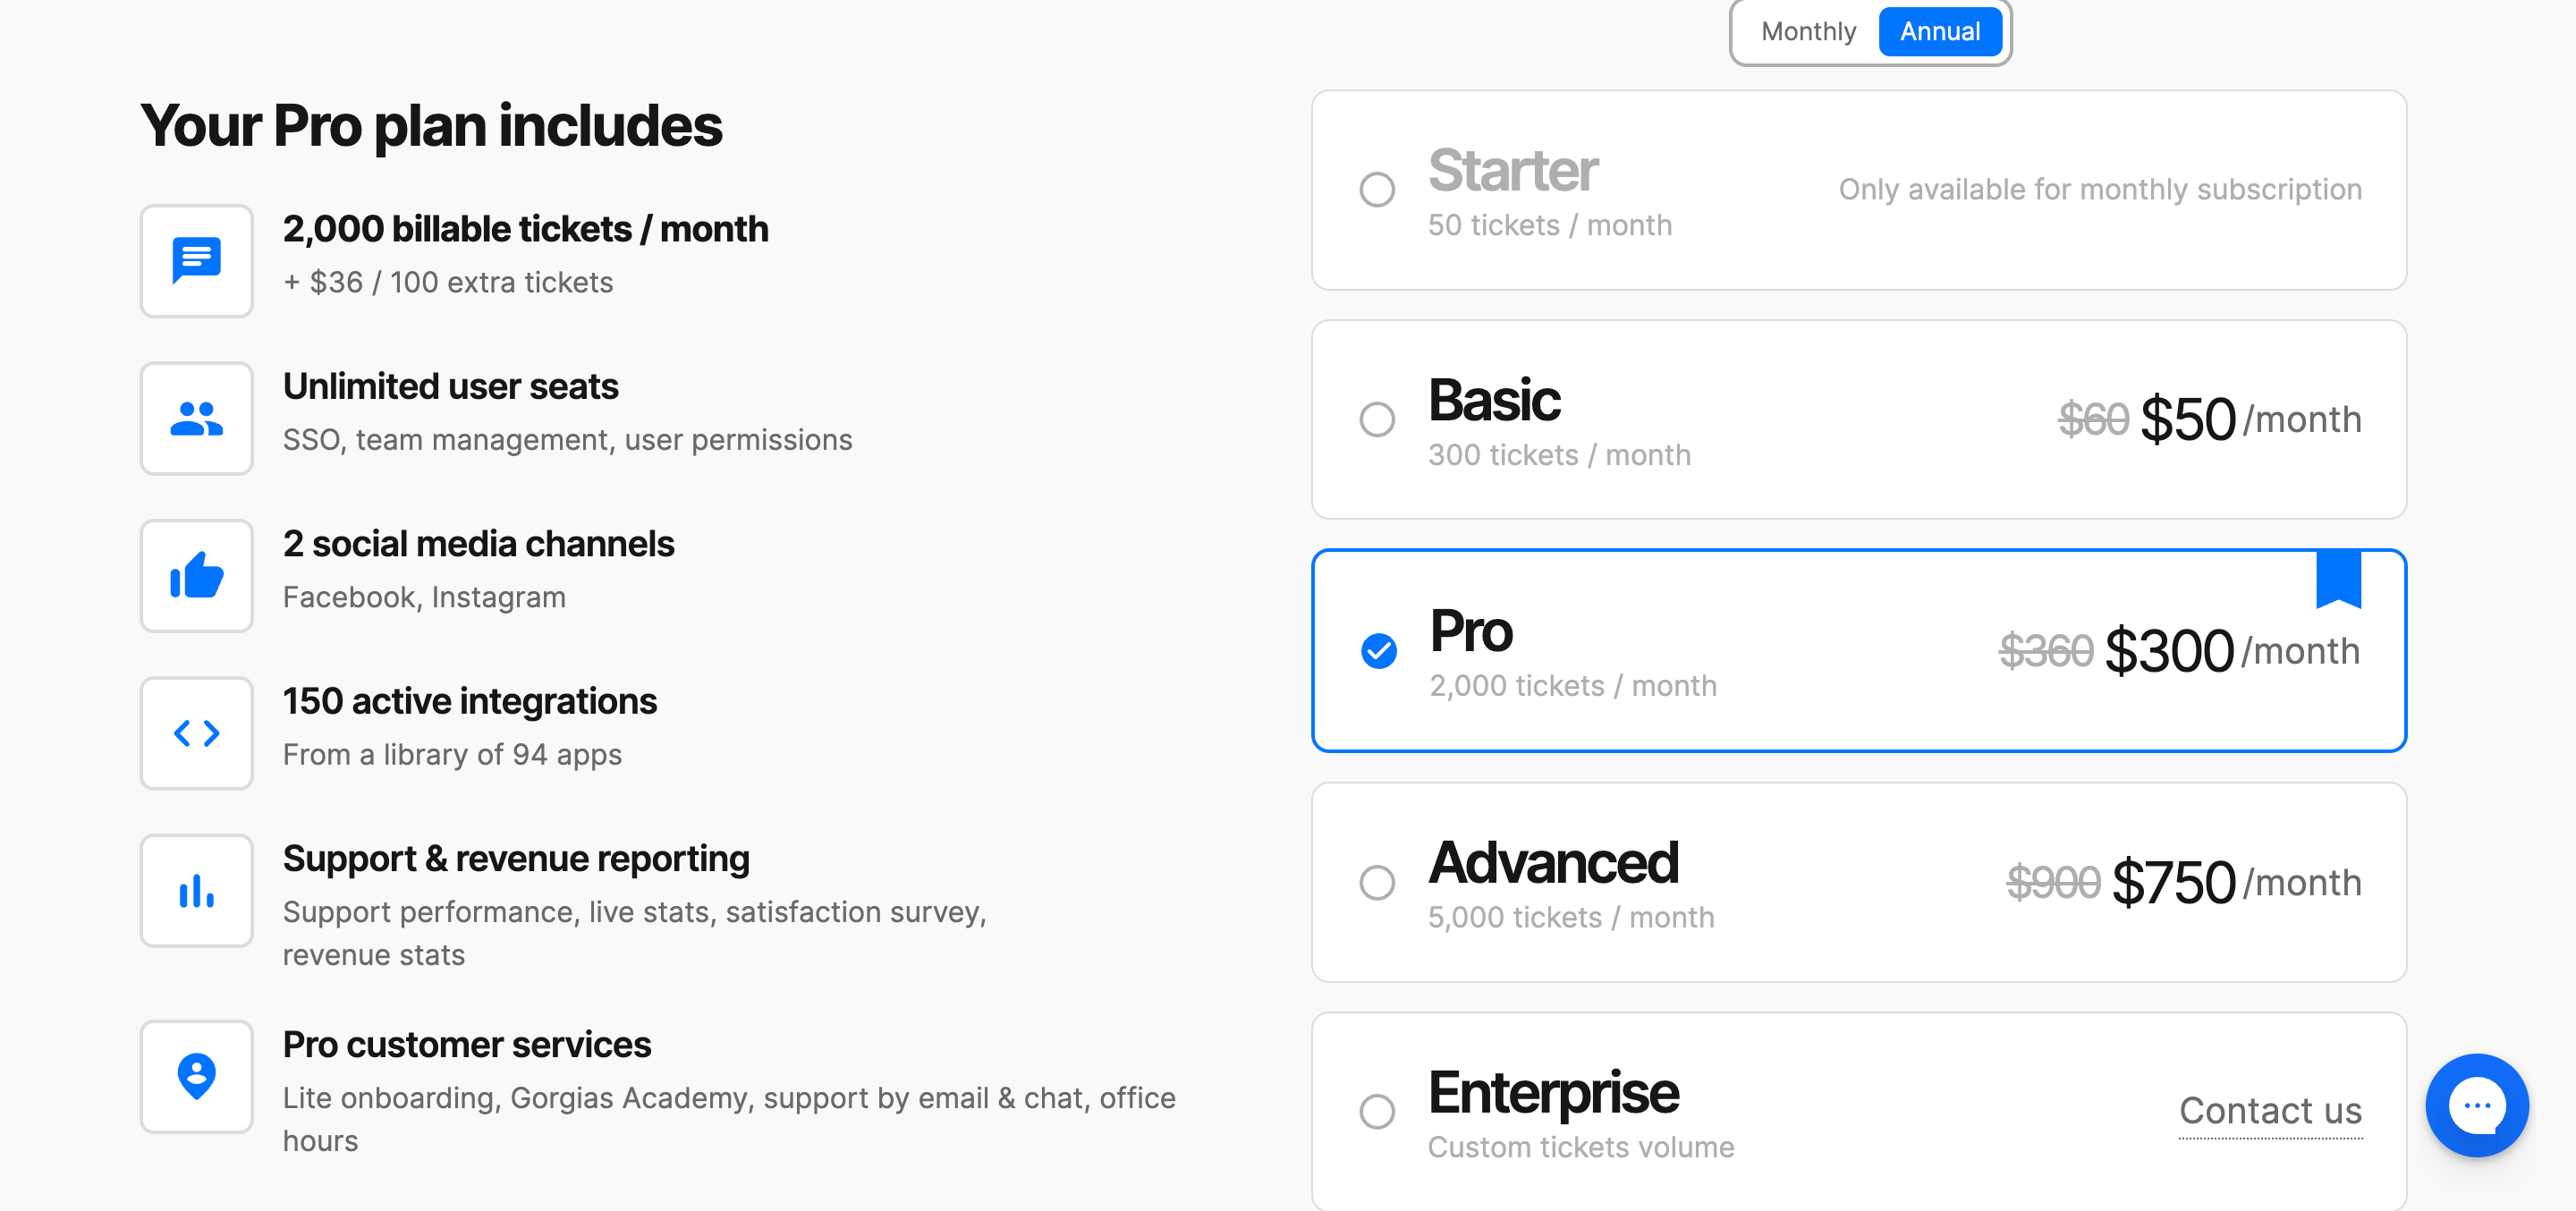This screenshot has width=2576, height=1211.
Task: Open the Contact us link
Action: pos(2270,1111)
